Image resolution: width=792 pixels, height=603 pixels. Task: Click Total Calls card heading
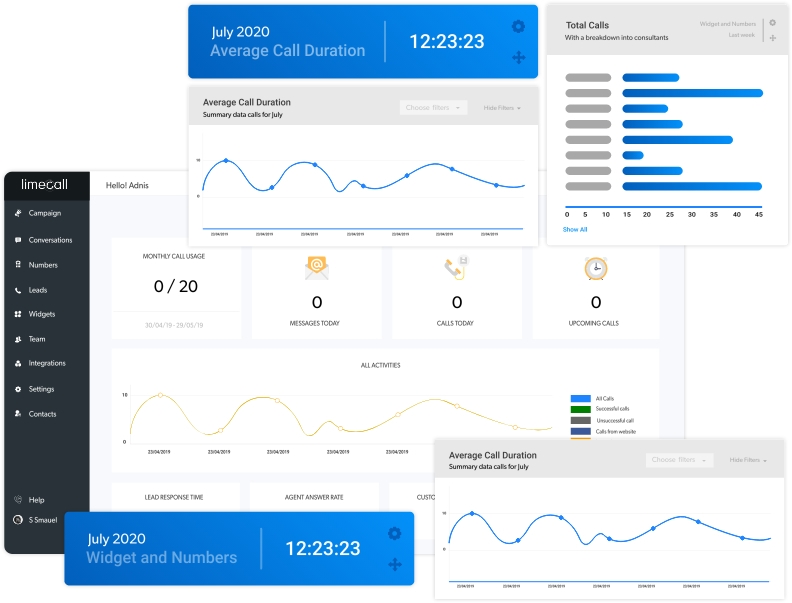click(x=587, y=25)
